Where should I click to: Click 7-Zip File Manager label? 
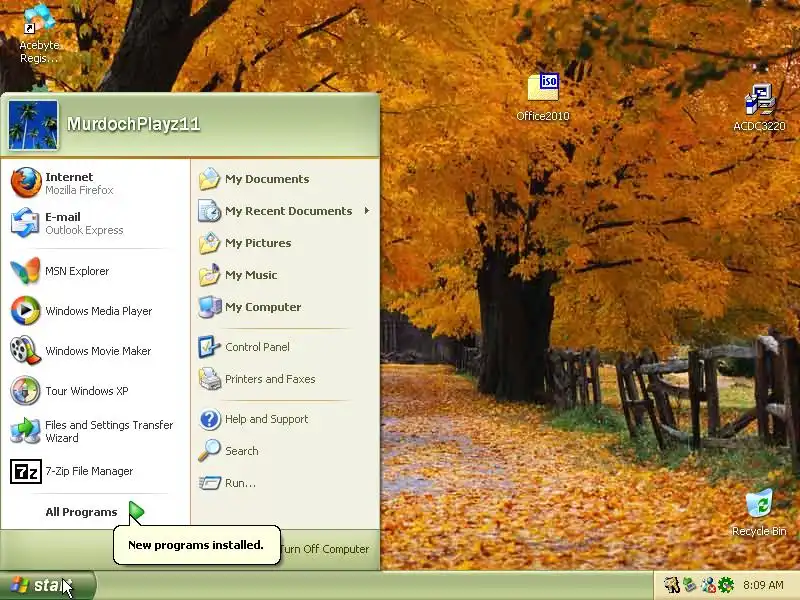pos(89,471)
